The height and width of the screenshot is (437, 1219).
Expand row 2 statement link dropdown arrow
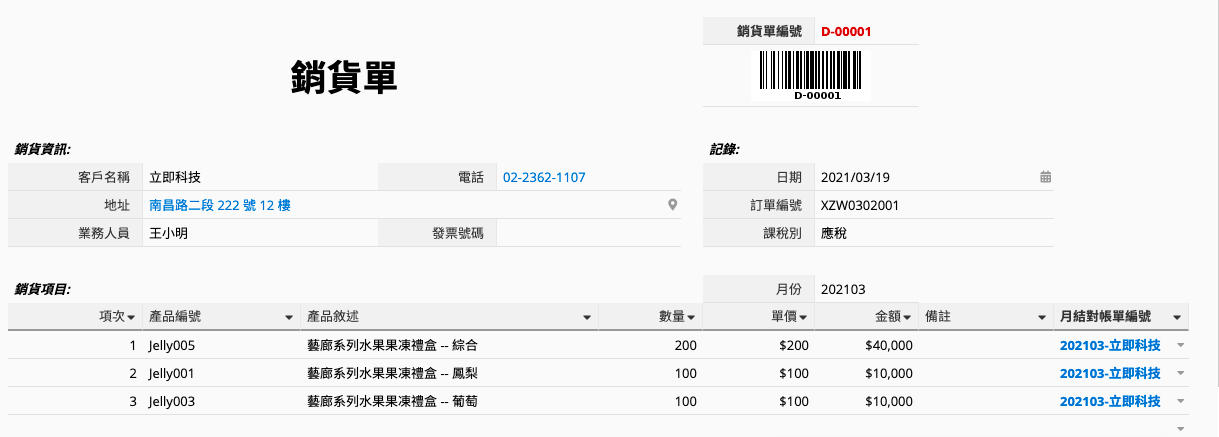tap(1181, 373)
